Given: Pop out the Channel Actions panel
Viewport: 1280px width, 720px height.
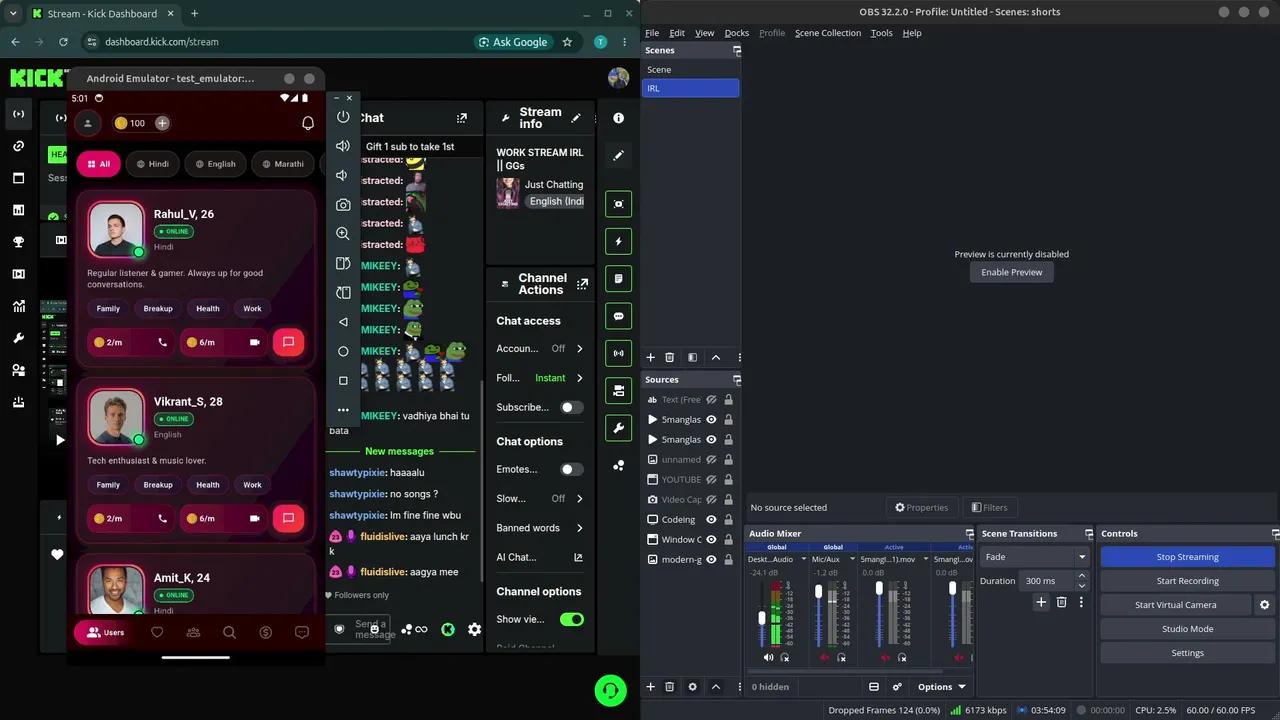Looking at the screenshot, I should 582,284.
